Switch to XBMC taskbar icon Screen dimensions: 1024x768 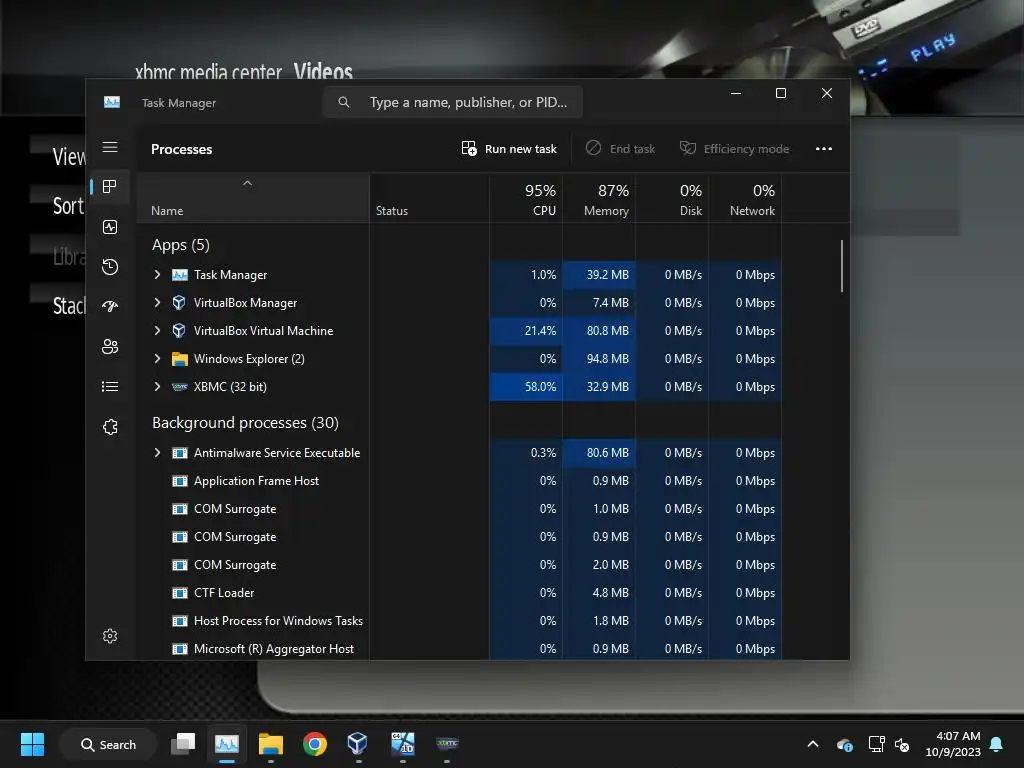point(447,743)
